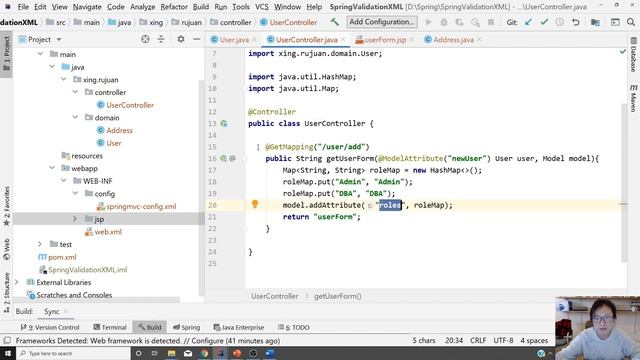
Task: Click the Windows Start button
Action: coord(8,353)
